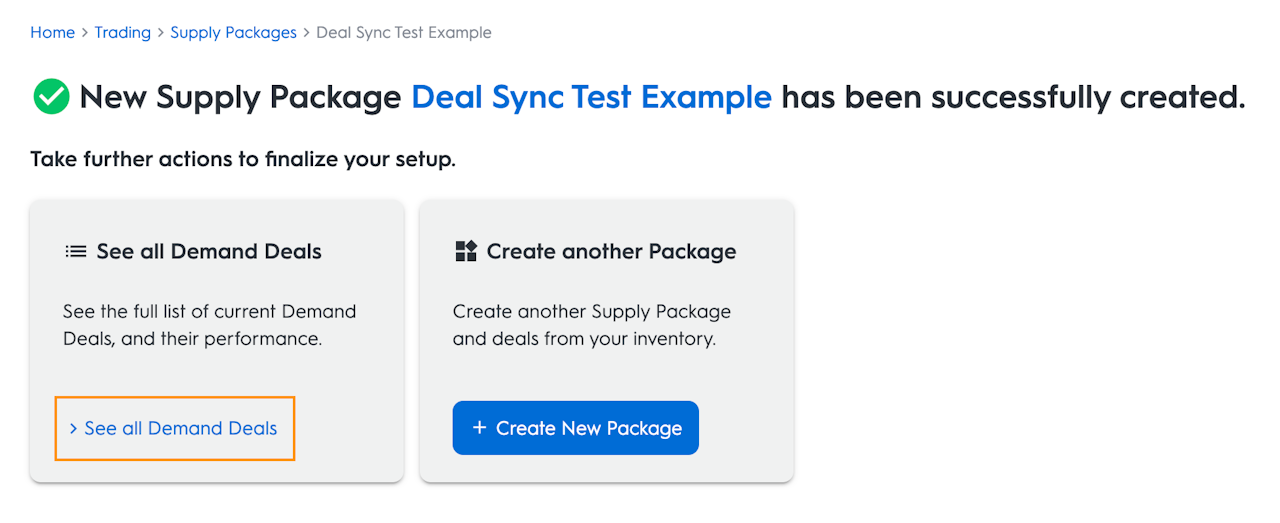Screen dimensions: 1280x523
Task: Navigate to Trading via the breadcrumb
Action: (122, 33)
